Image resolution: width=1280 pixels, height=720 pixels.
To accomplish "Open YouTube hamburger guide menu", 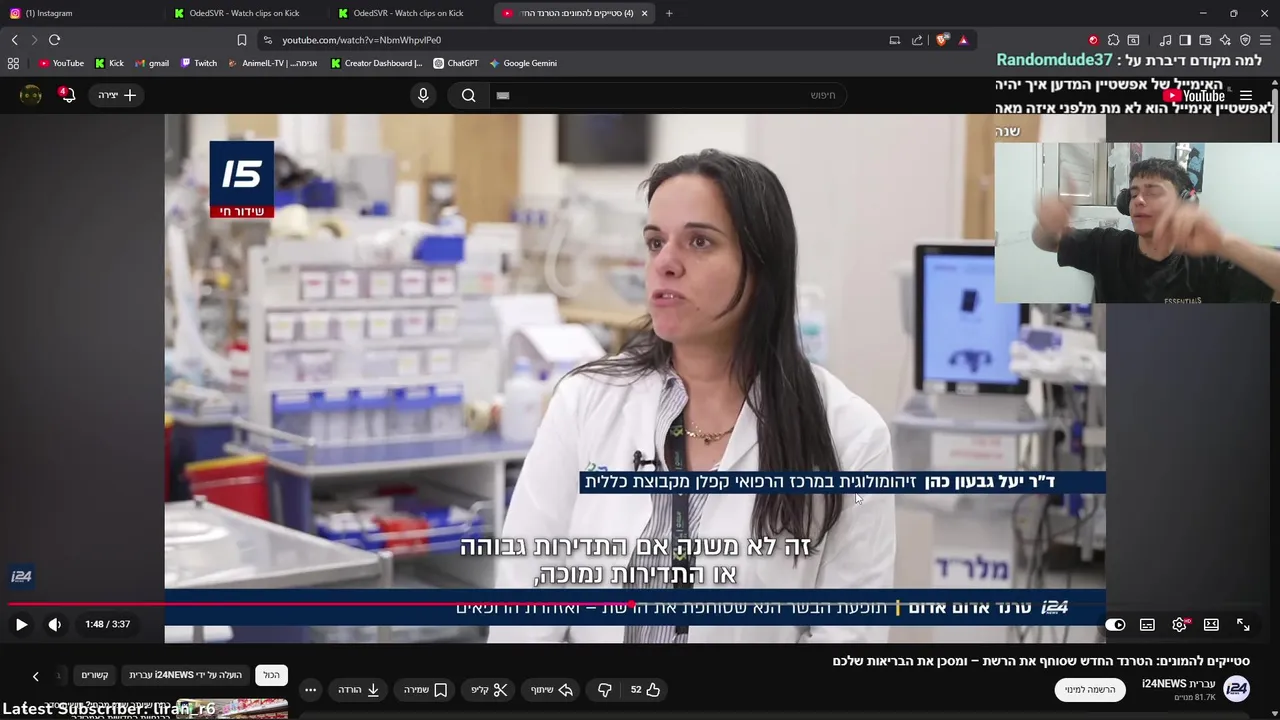I will (x=1246, y=96).
